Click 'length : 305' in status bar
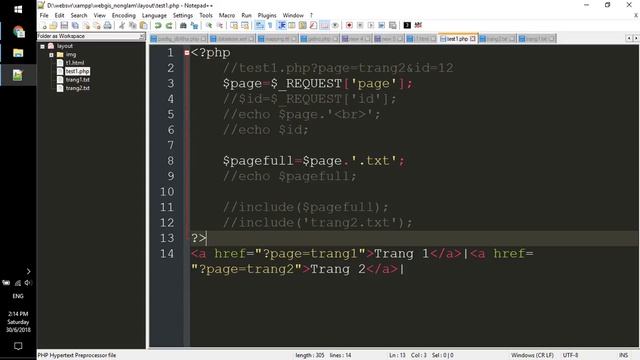Image resolution: width=640 pixels, height=360 pixels. (310, 356)
